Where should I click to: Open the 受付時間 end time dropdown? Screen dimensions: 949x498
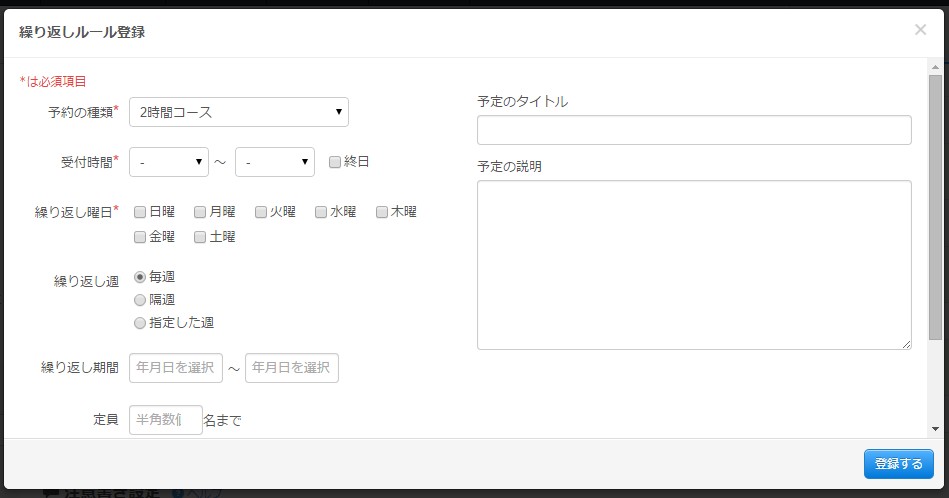275,162
